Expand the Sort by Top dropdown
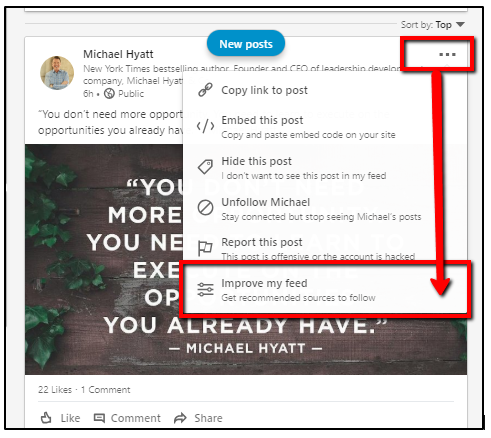491x438 pixels. 433,25
